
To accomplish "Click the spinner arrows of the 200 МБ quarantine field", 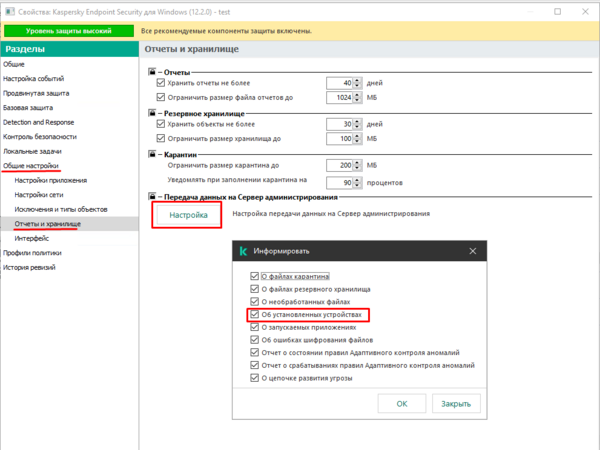I will (357, 165).
